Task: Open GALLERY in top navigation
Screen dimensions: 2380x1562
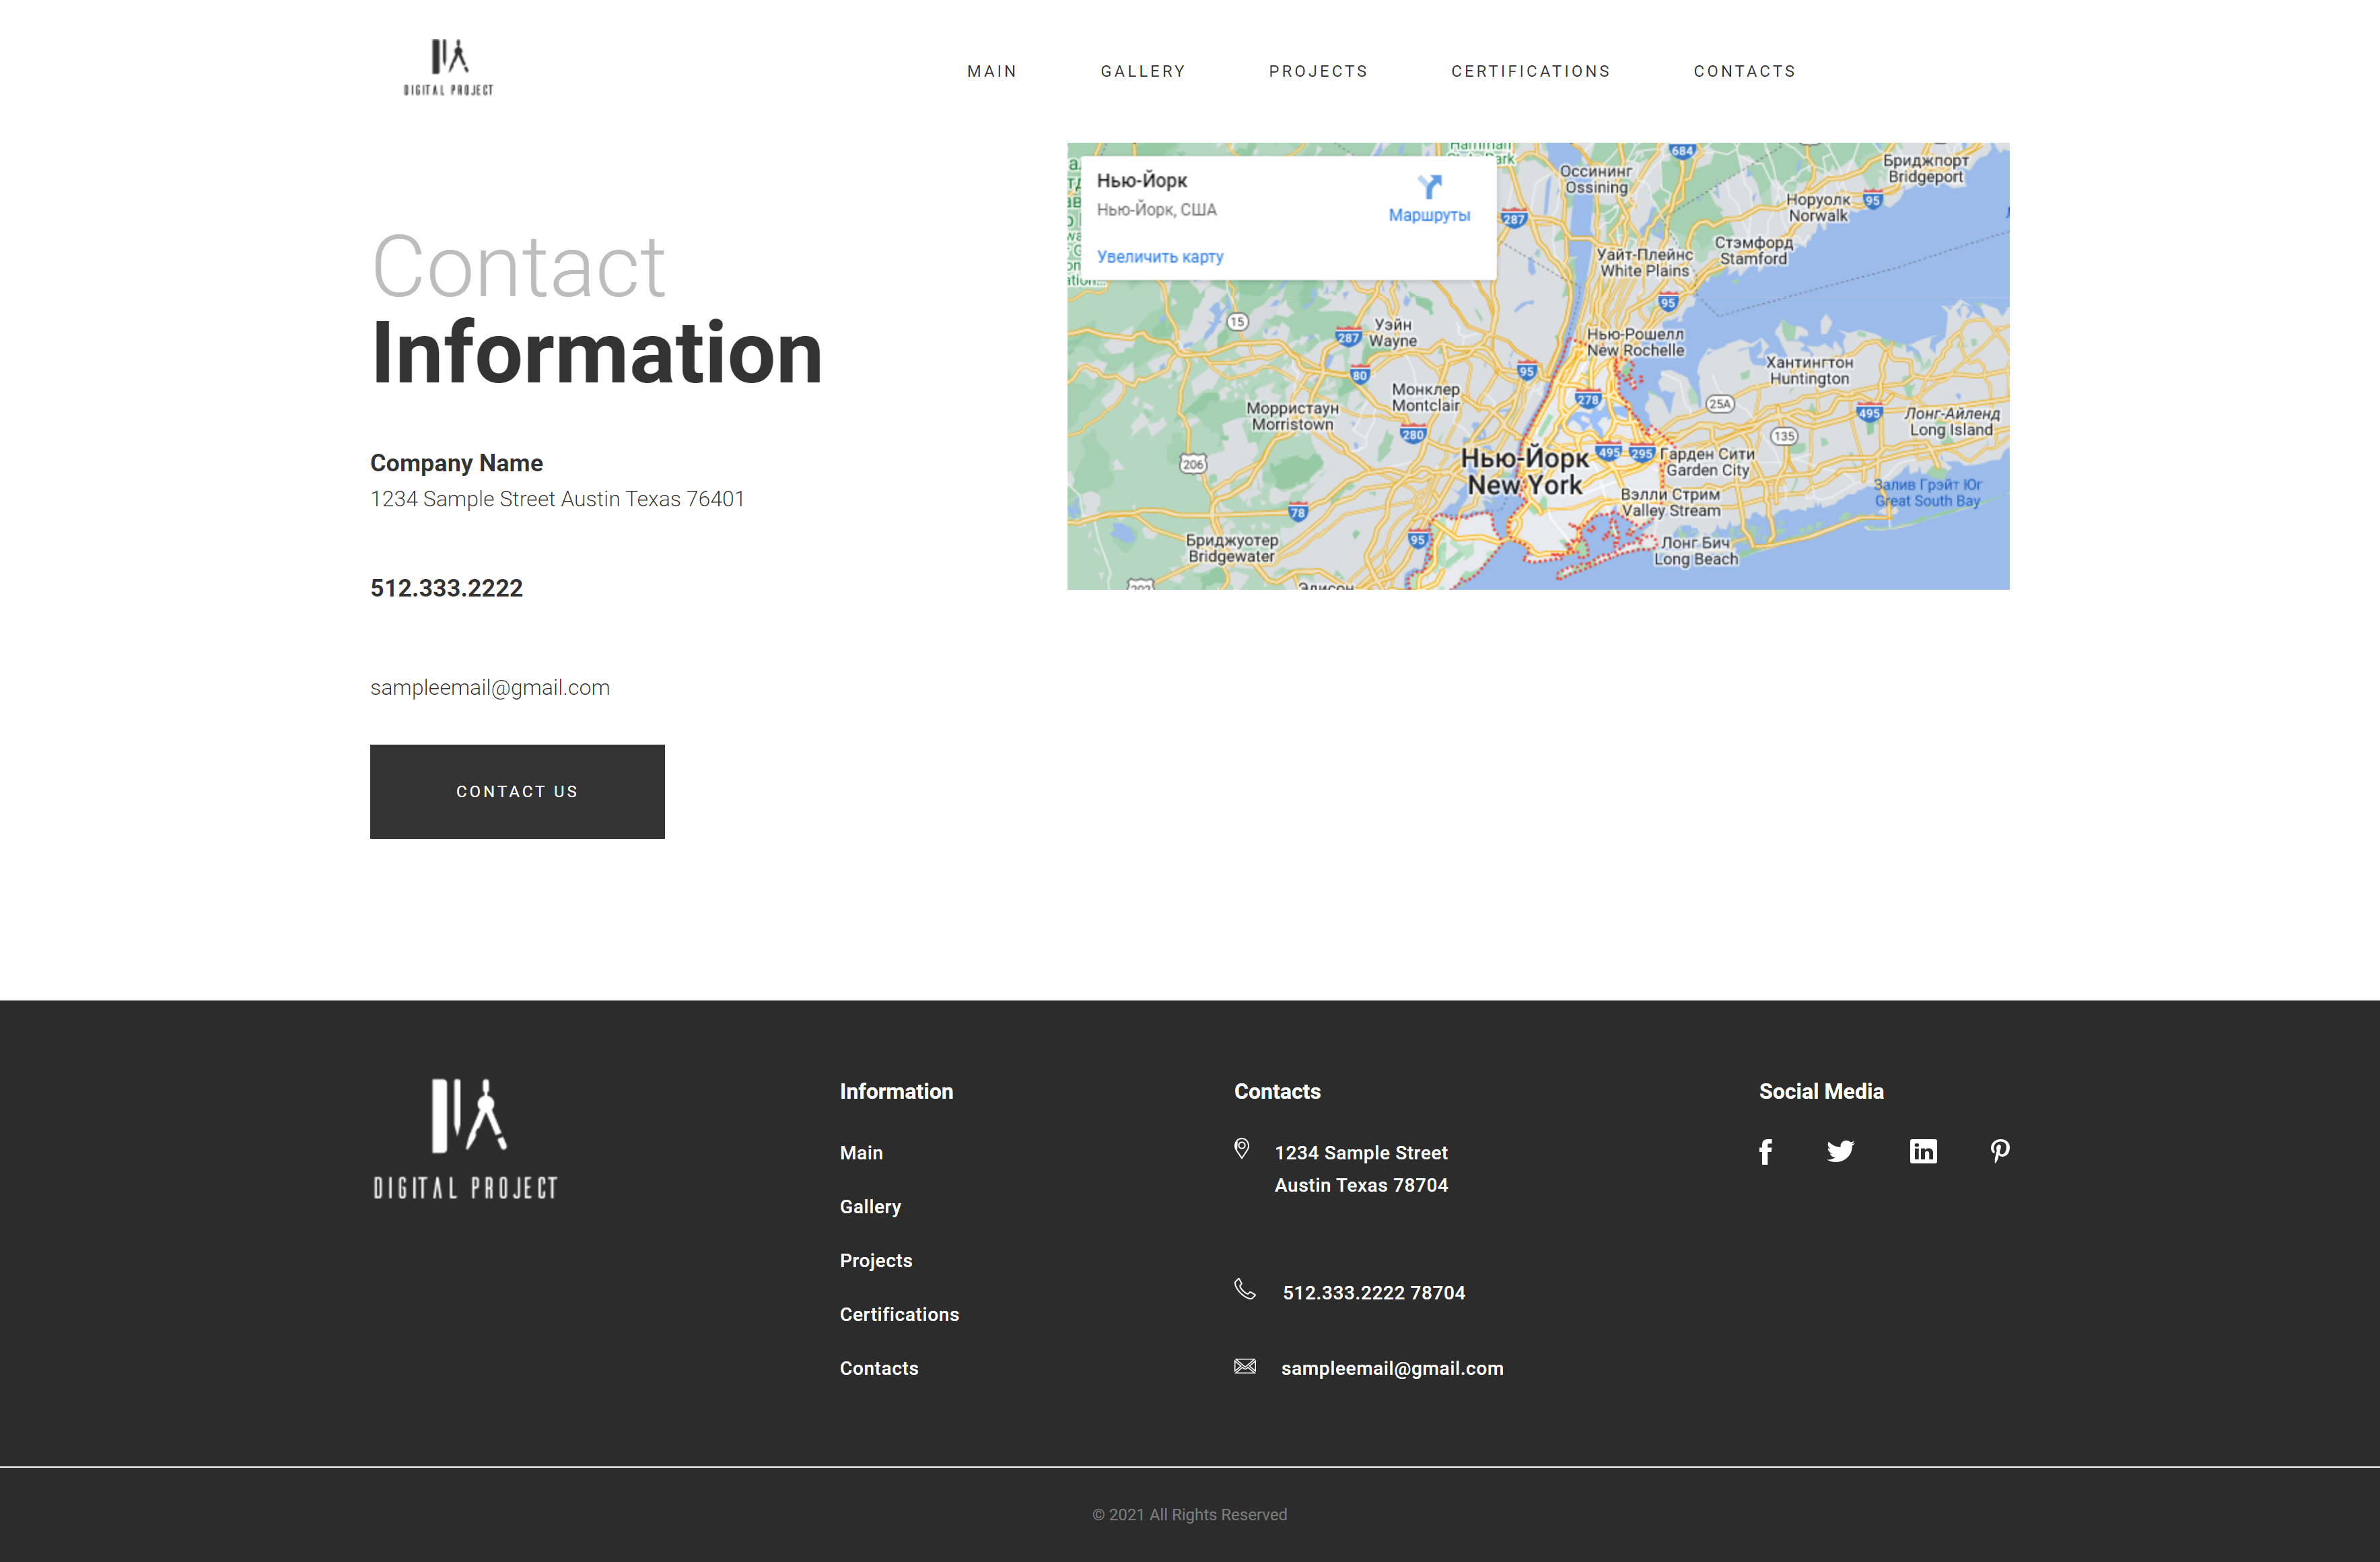Action: click(x=1143, y=71)
